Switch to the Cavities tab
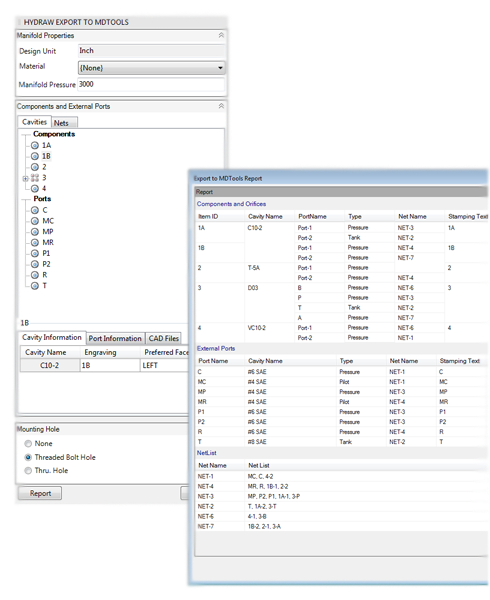Viewport: 490px width, 600px height. (x=34, y=122)
